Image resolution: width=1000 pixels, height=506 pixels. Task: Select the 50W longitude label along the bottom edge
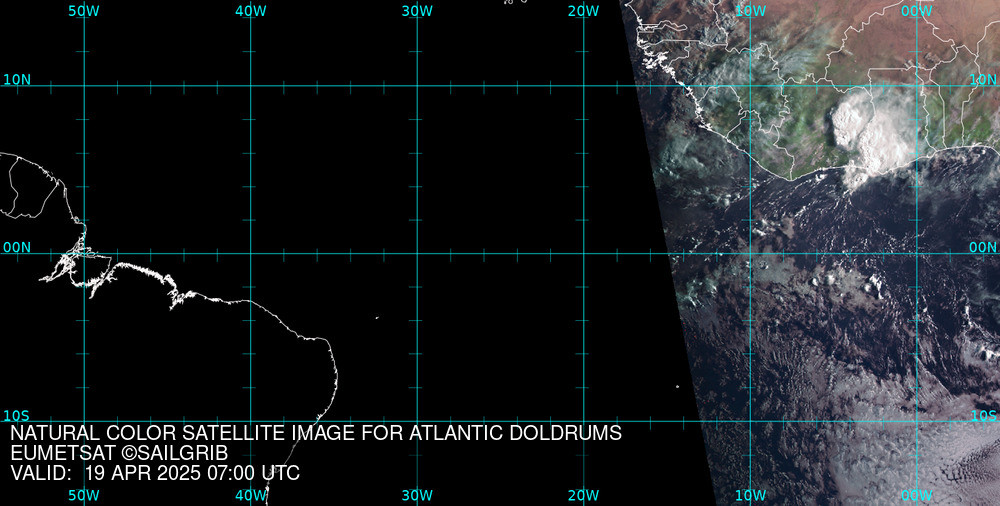click(84, 495)
